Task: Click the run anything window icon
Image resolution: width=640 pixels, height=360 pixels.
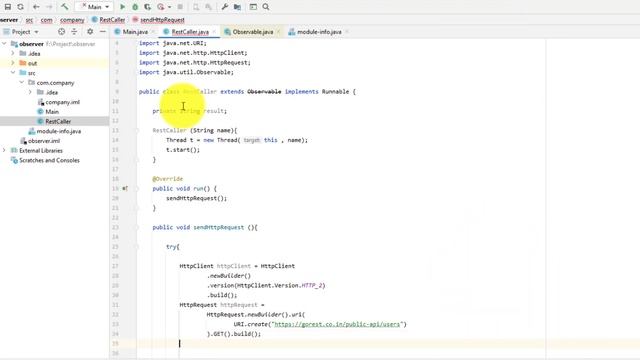Action: [x=253, y=7]
